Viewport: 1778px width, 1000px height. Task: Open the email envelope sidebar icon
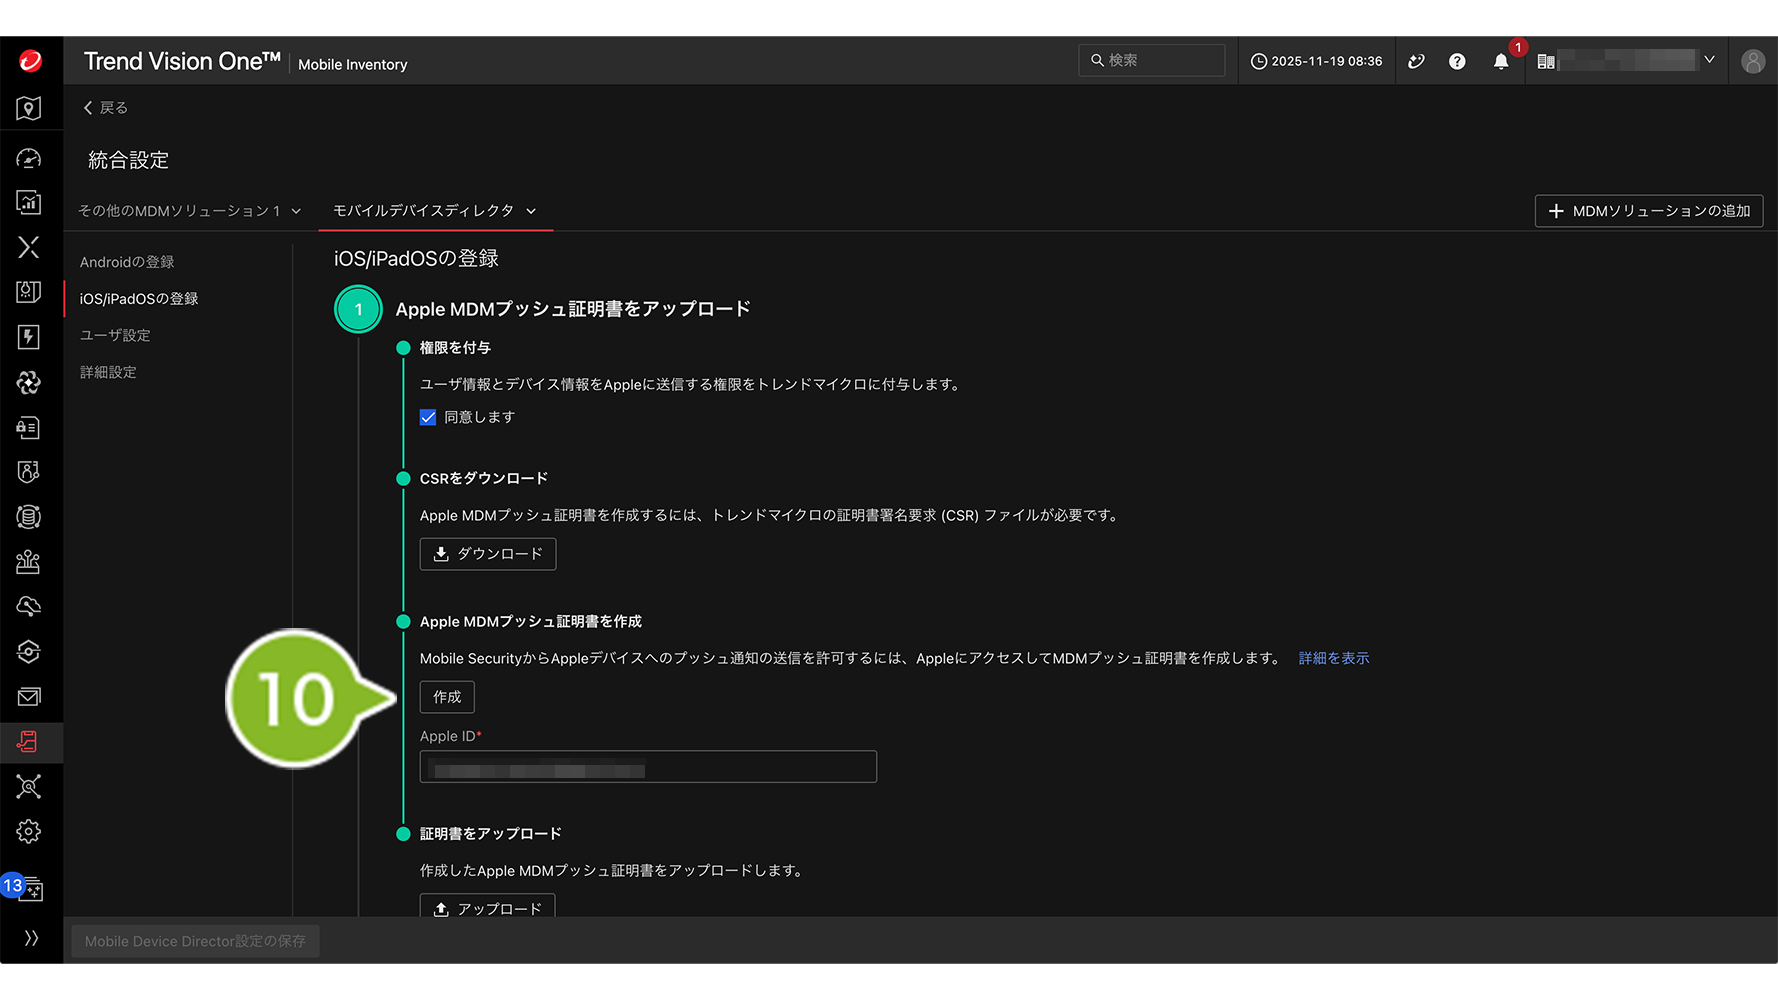pyautogui.click(x=29, y=697)
